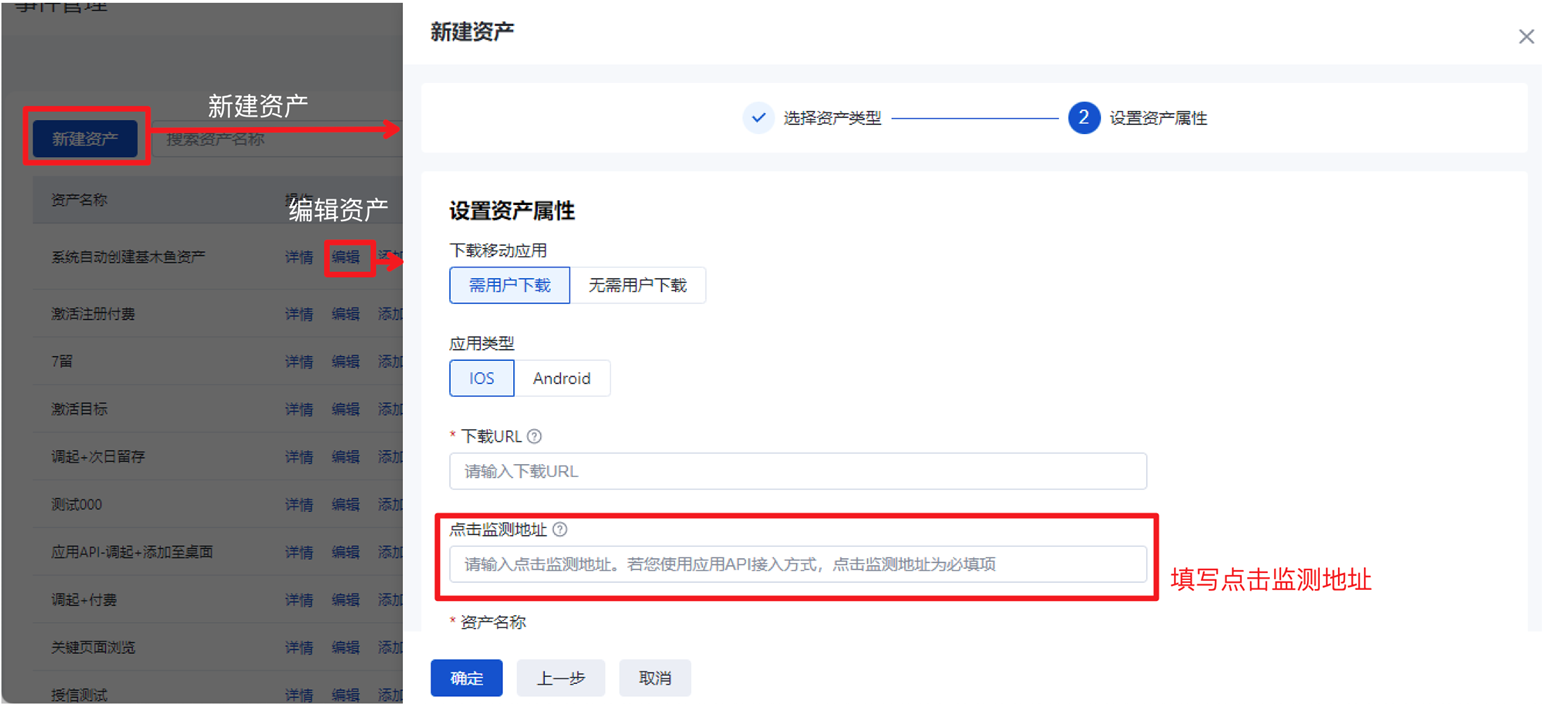
Task: Go to 选择资产类型 step
Action: (x=832, y=118)
